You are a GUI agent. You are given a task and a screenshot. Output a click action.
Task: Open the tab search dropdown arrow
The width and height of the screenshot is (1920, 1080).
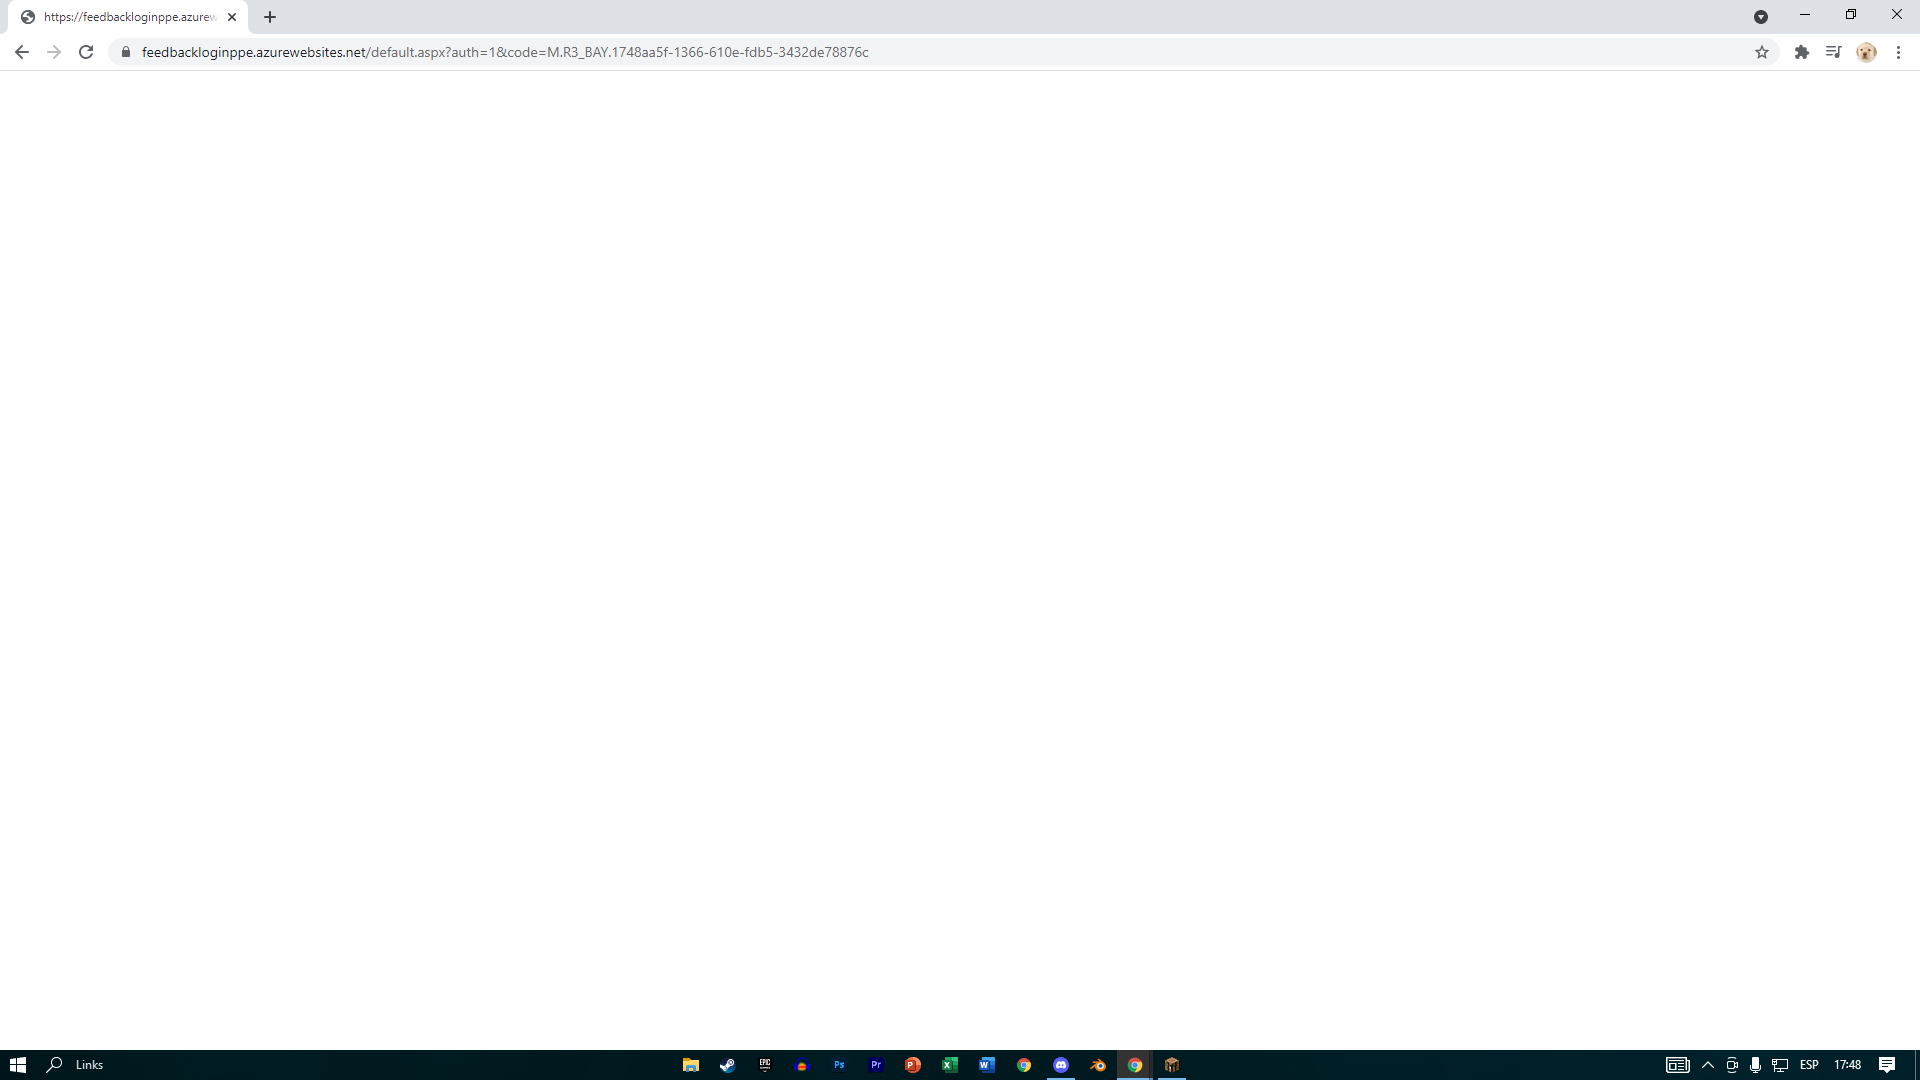tap(1761, 17)
